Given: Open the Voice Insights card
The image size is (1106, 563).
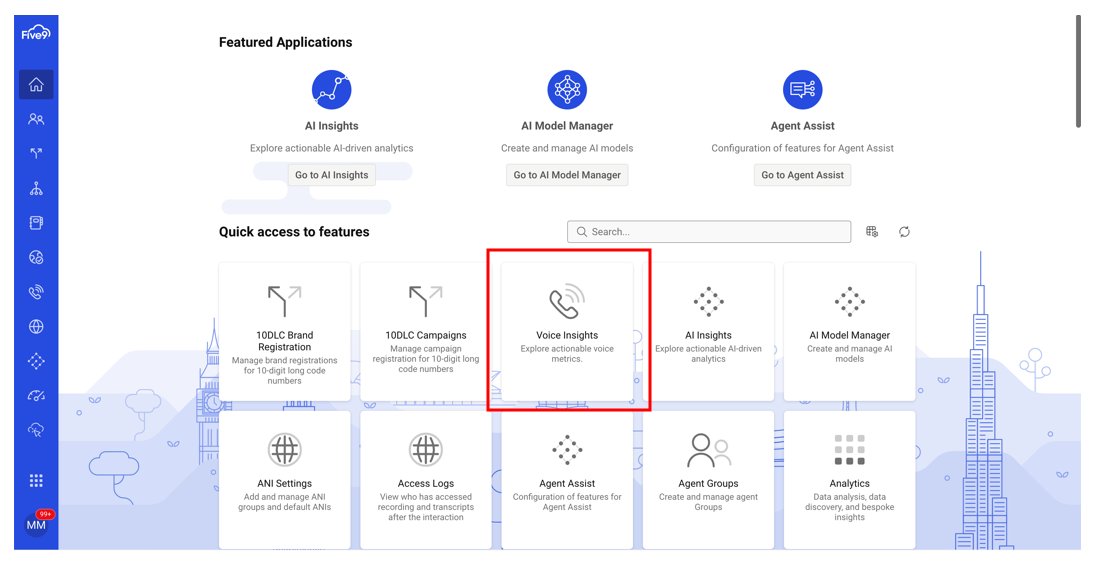Looking at the screenshot, I should click(567, 332).
